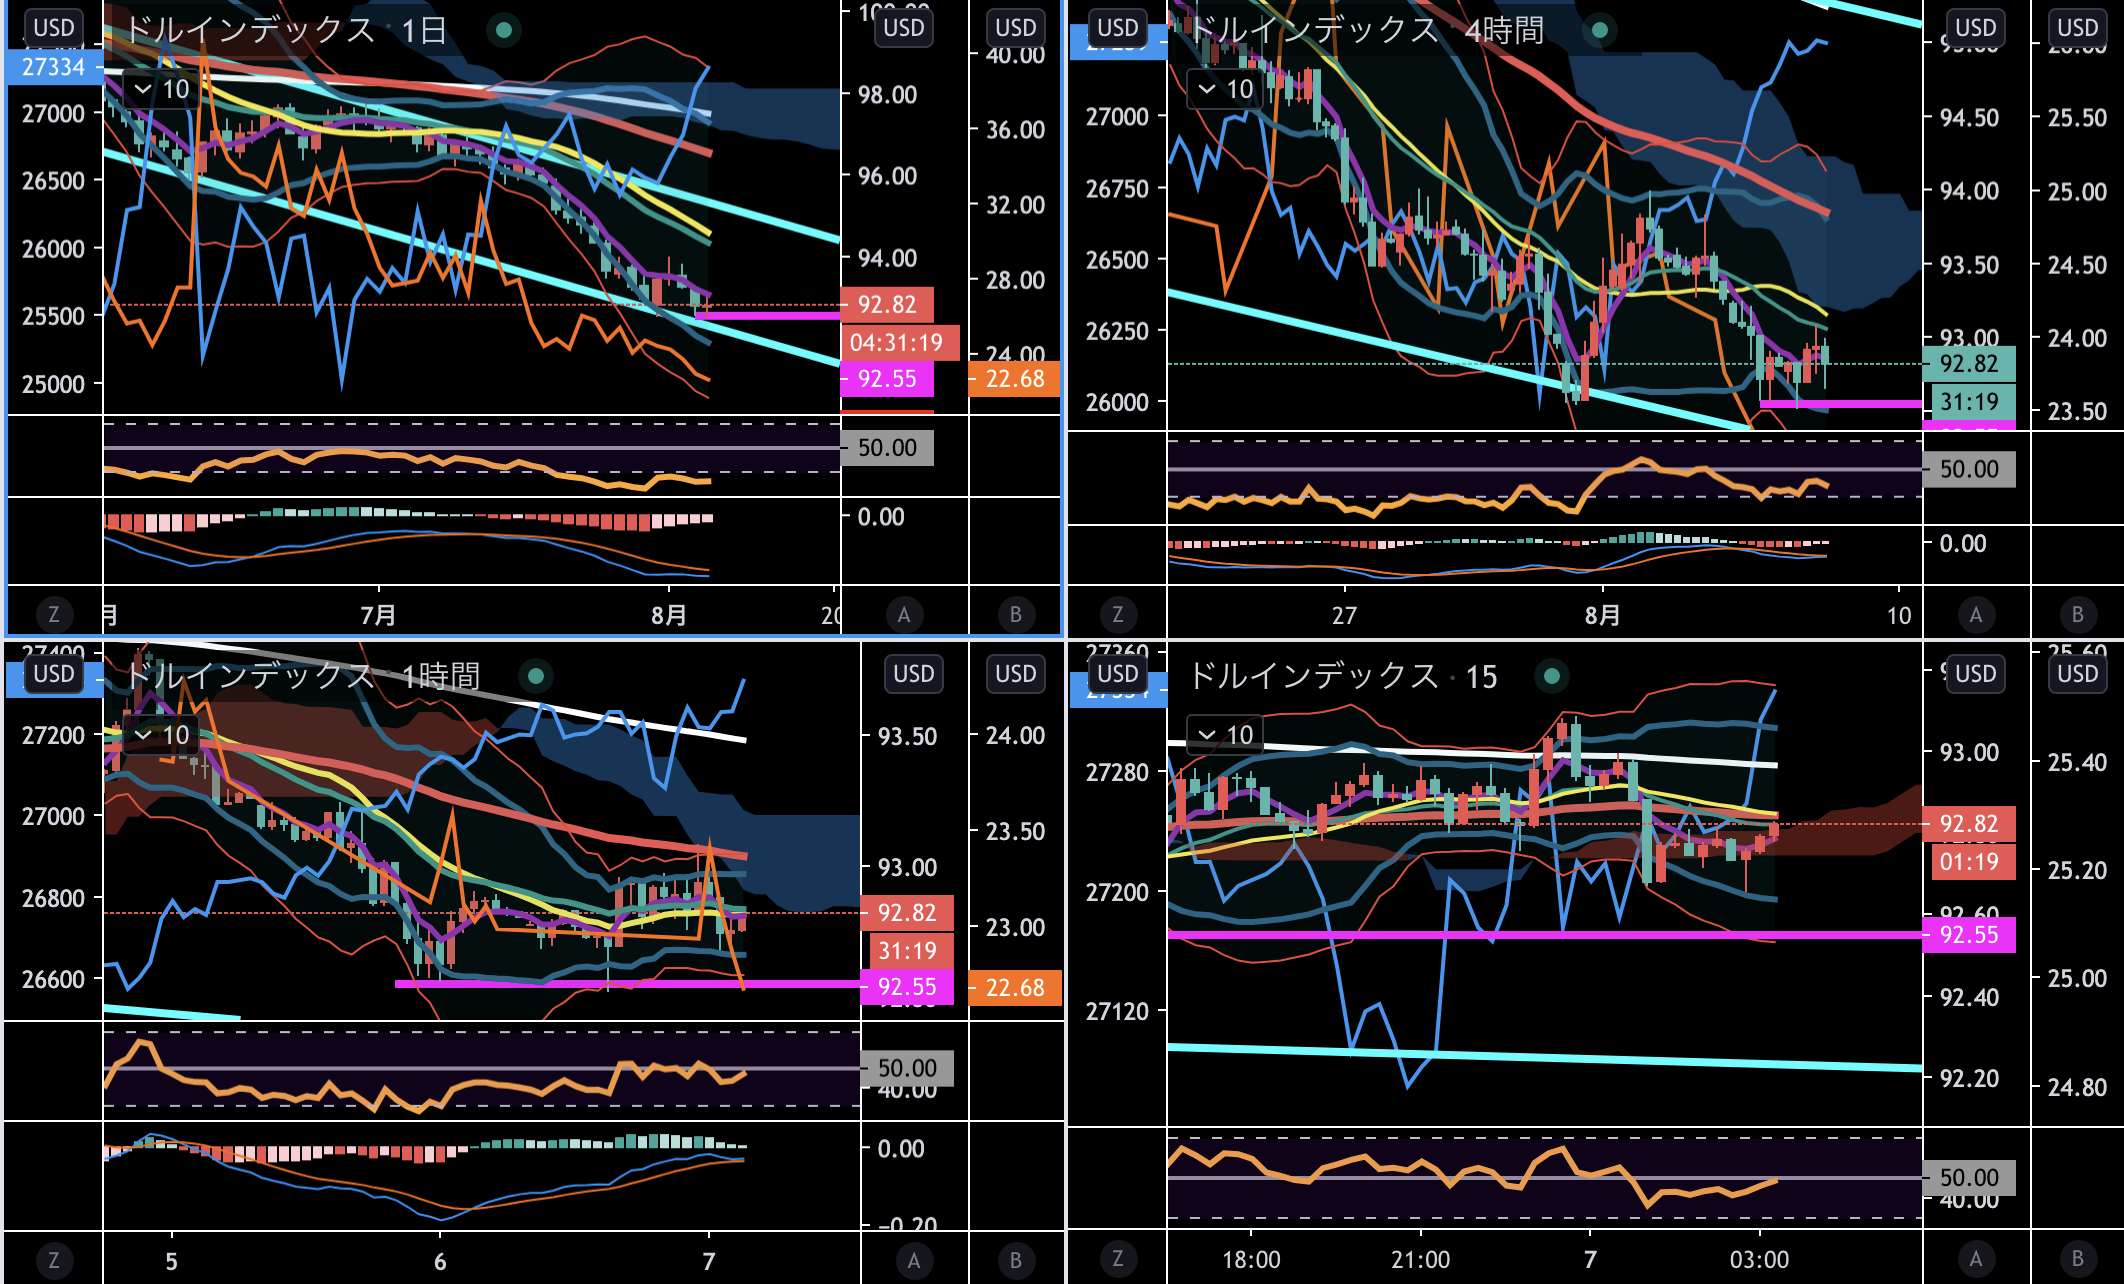Toggle A auto-scale on 4-hour chart

tap(1975, 614)
